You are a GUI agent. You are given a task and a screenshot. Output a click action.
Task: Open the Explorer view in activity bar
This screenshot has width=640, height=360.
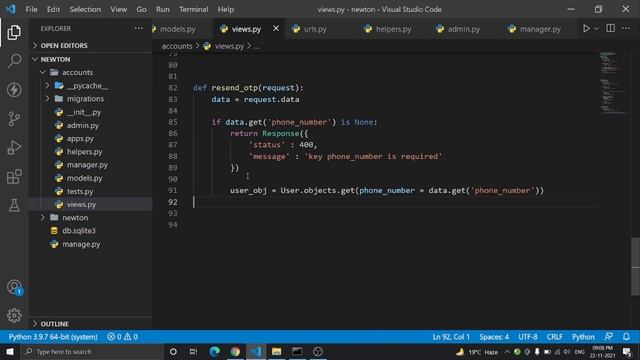pyautogui.click(x=14, y=32)
